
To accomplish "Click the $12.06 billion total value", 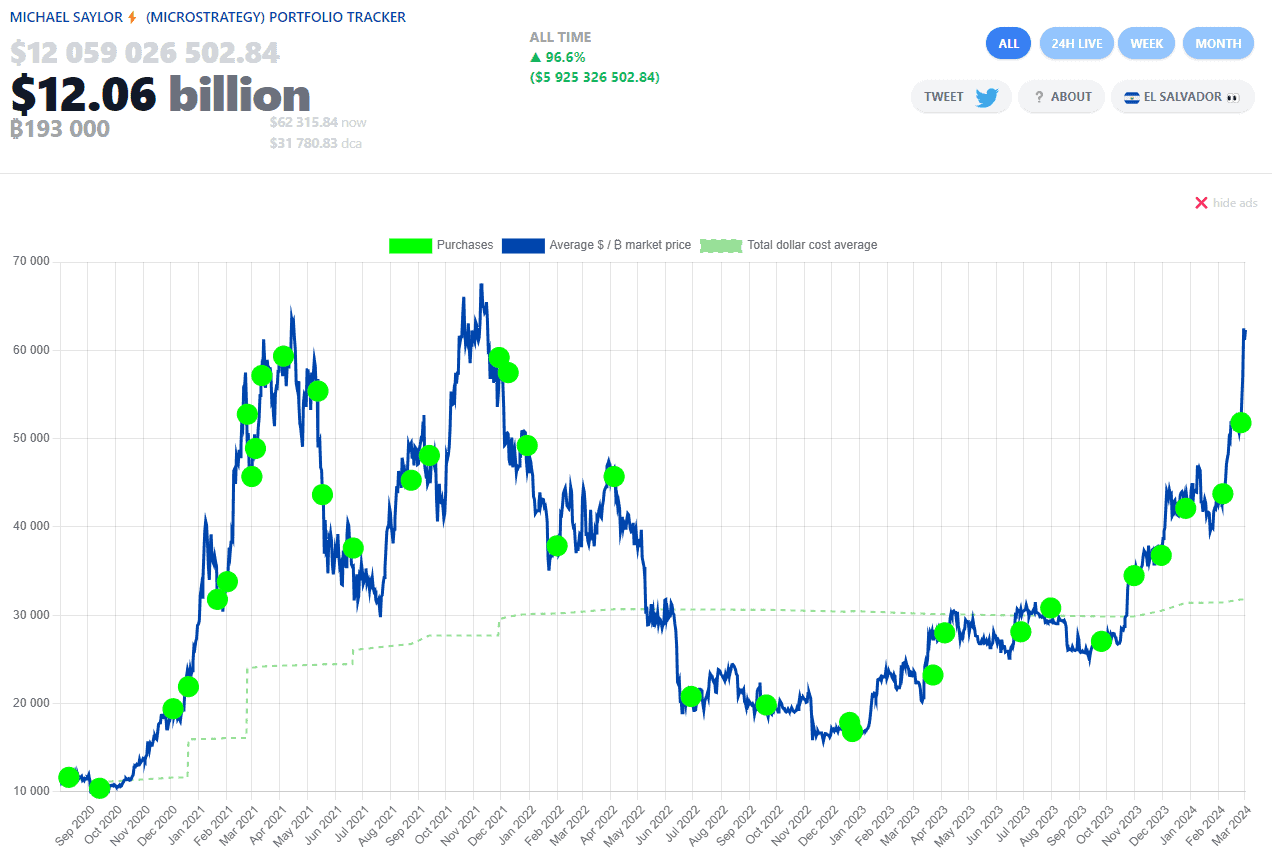I will click(x=161, y=95).
